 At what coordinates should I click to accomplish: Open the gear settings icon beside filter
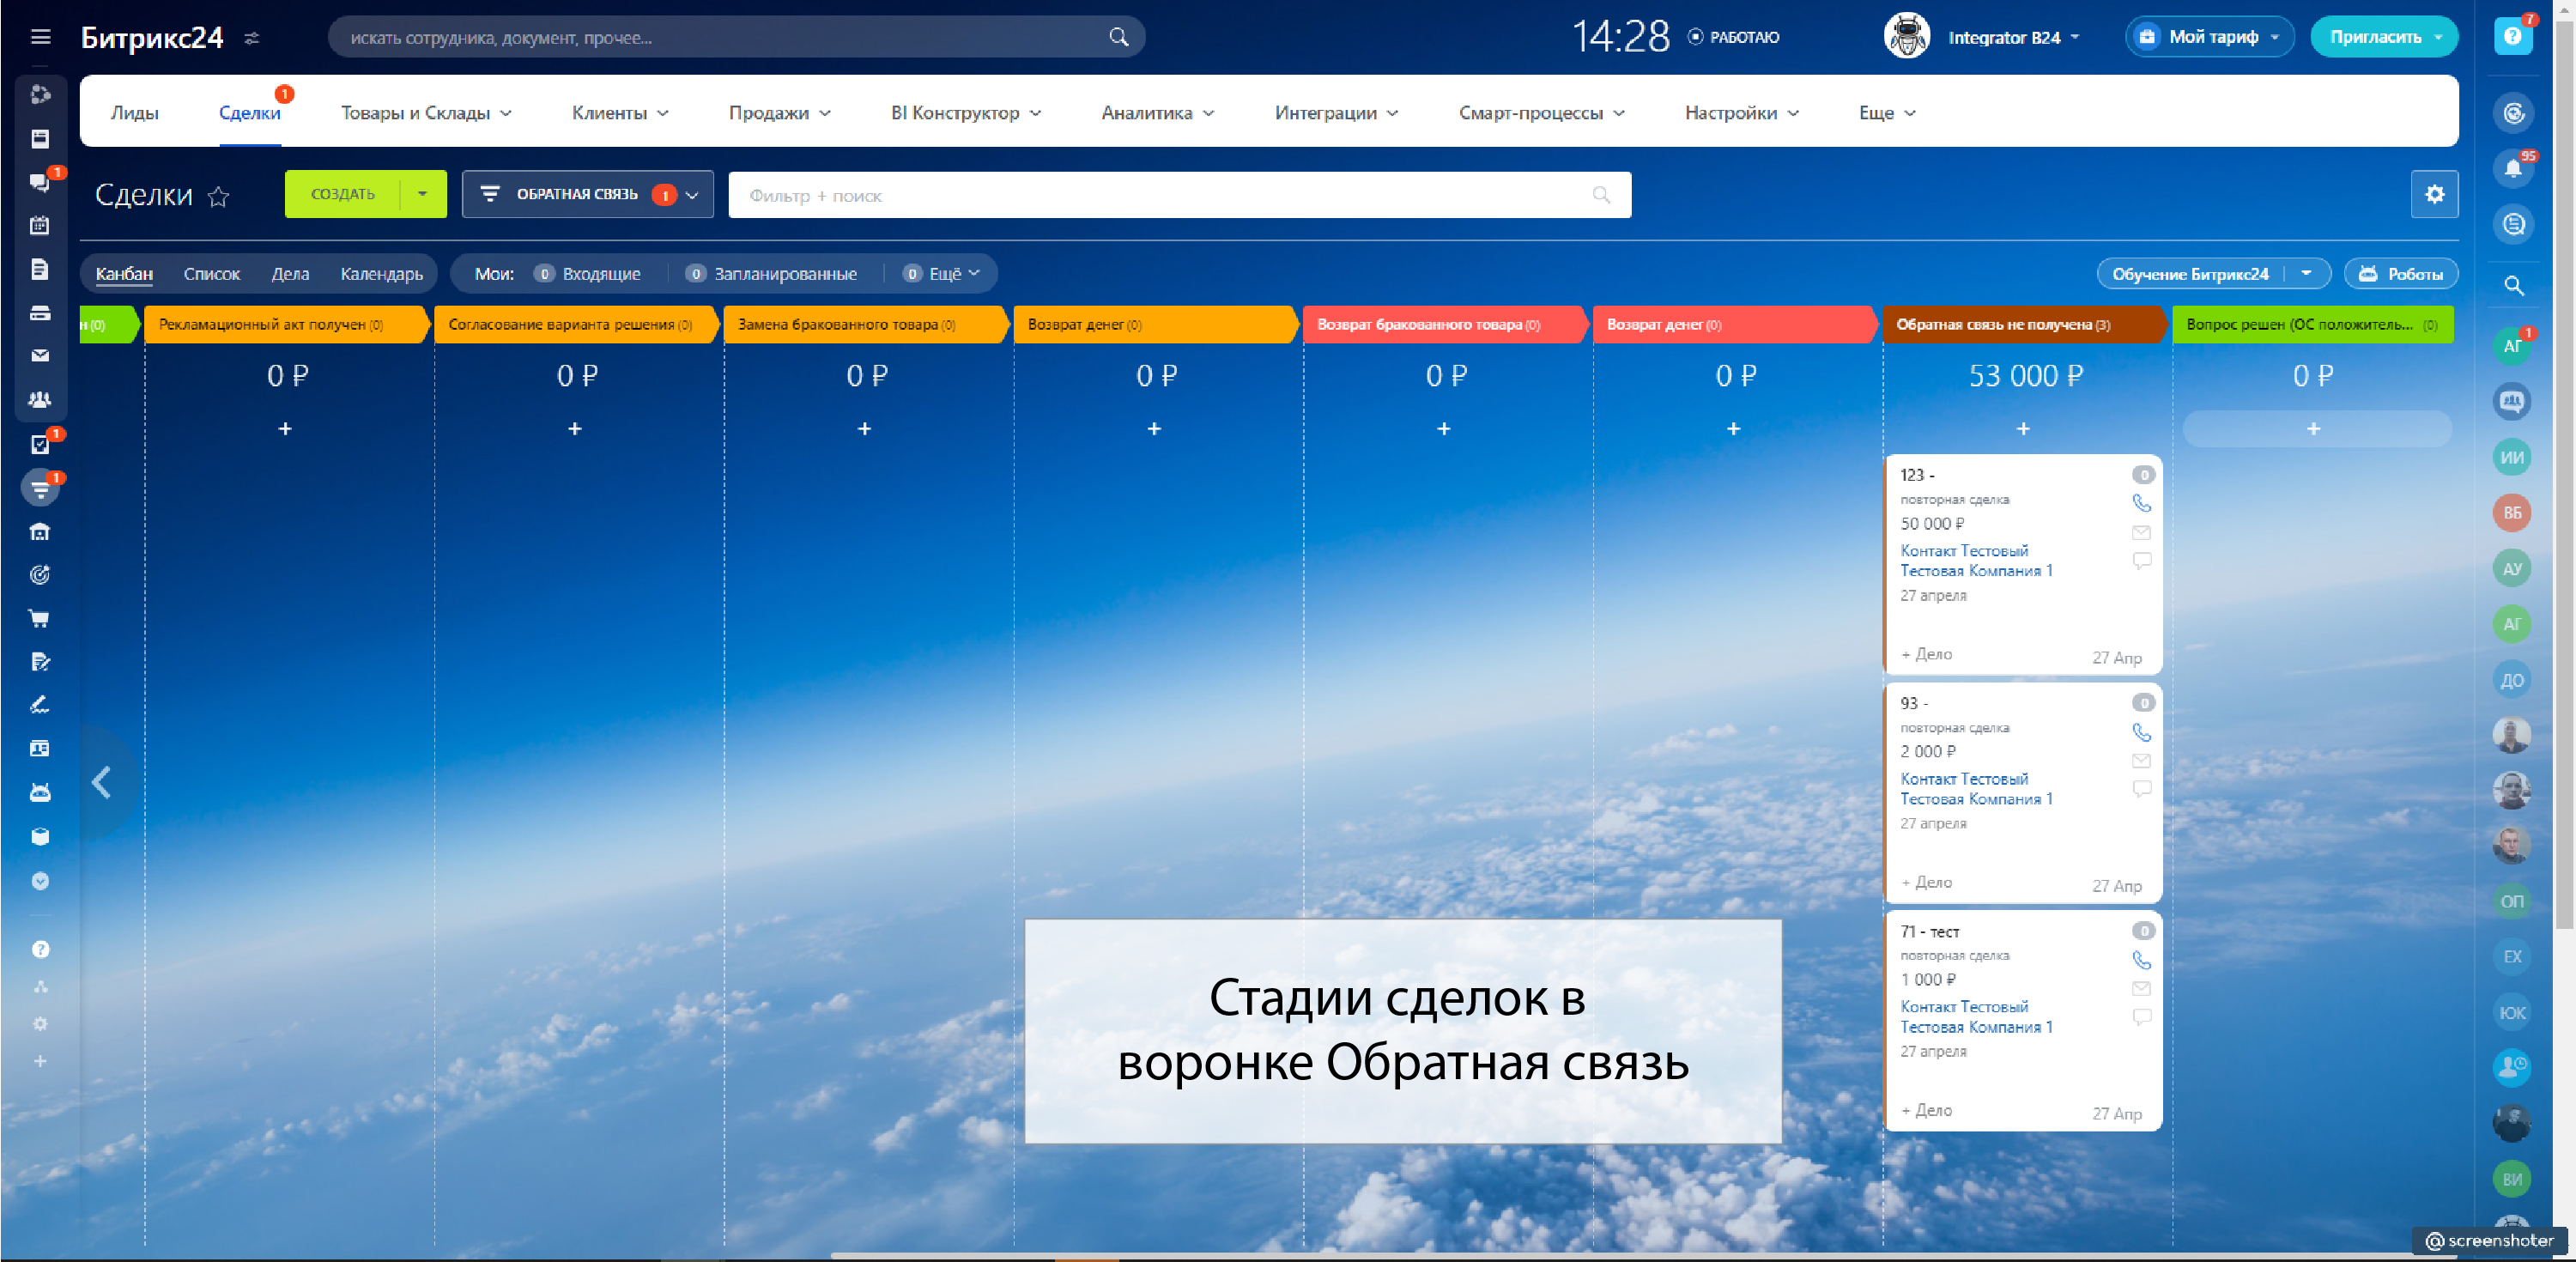click(x=2434, y=194)
